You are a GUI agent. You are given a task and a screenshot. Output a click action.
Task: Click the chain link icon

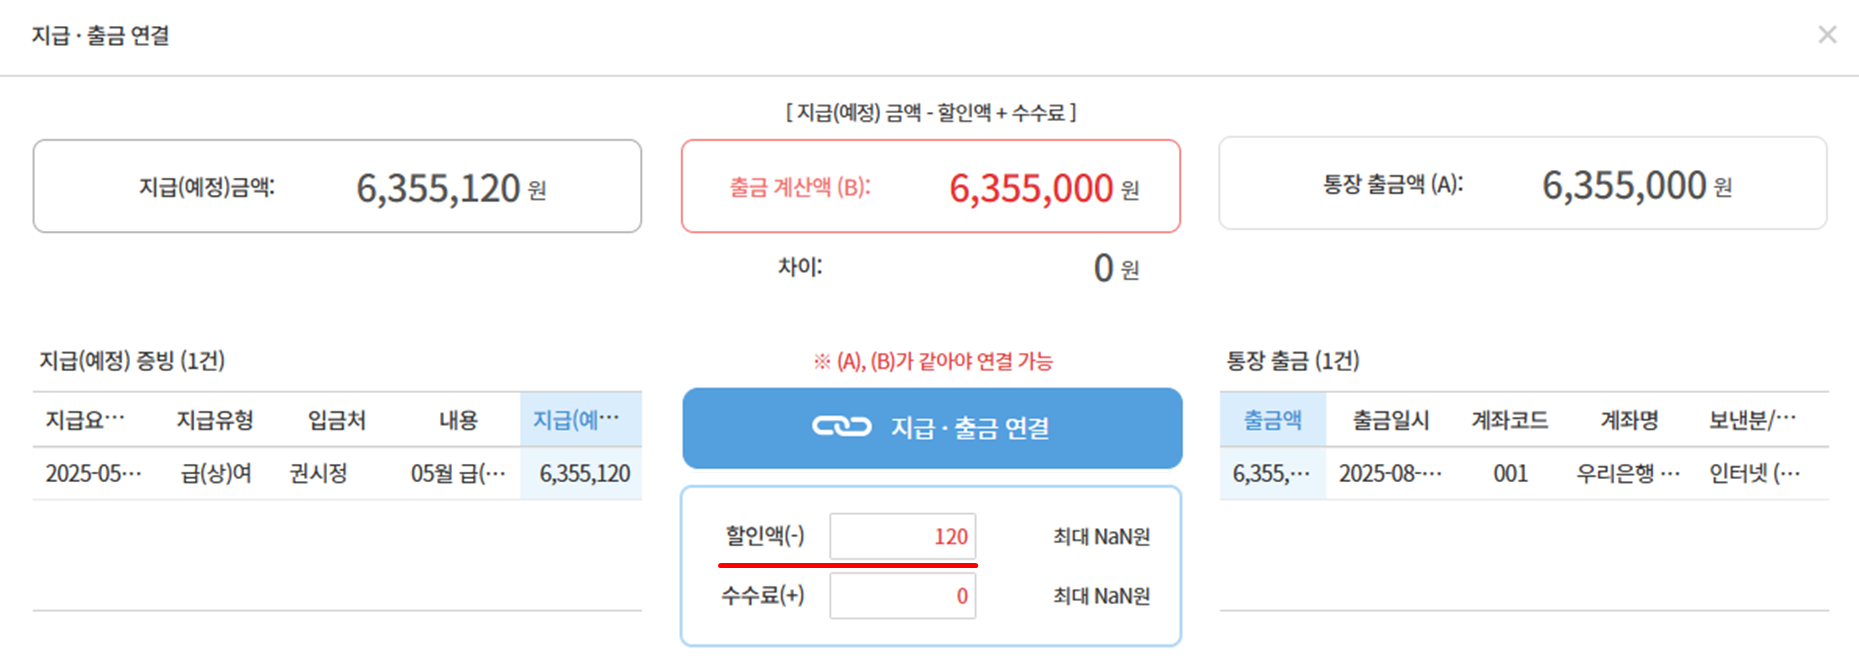coord(841,427)
